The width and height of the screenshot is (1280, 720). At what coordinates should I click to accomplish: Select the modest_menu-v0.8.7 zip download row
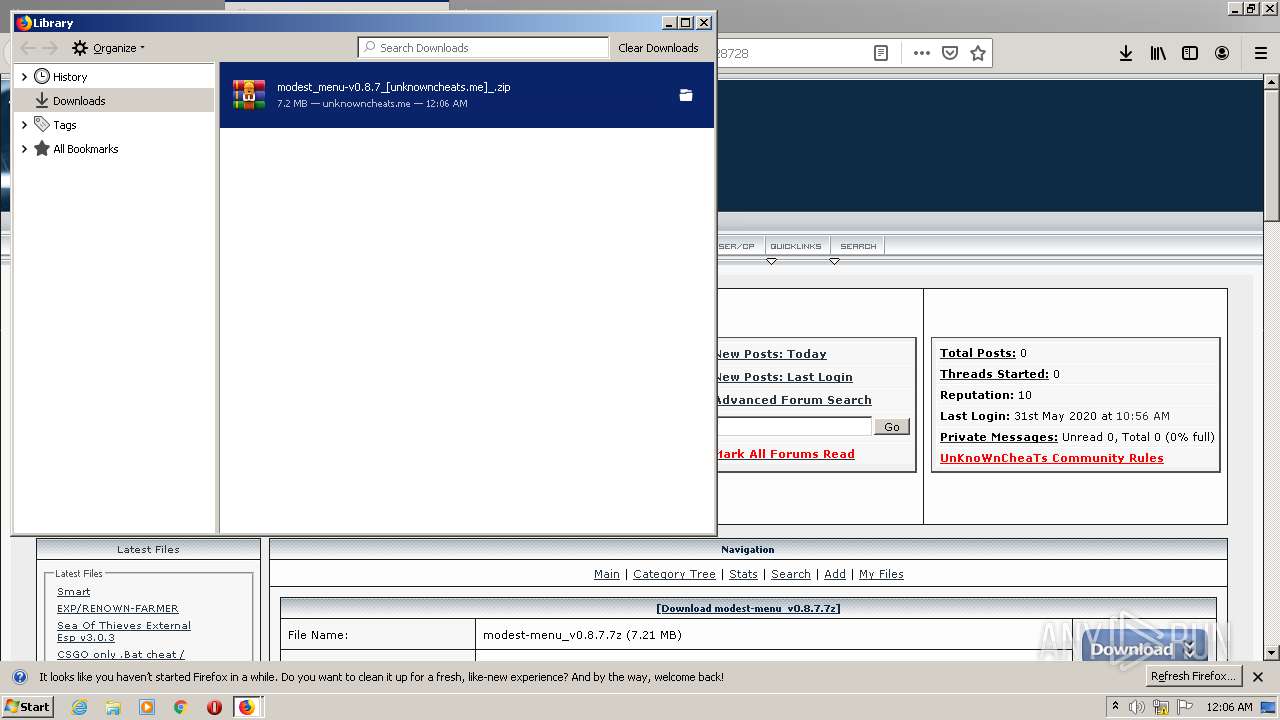click(x=467, y=95)
